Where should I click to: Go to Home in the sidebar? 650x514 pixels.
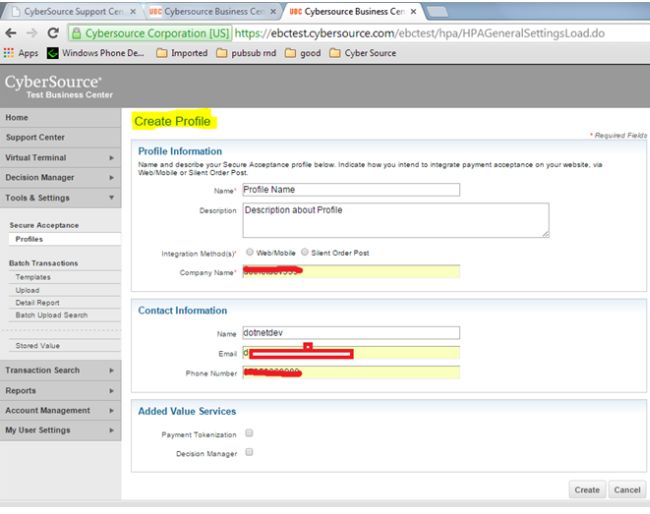pos(61,117)
